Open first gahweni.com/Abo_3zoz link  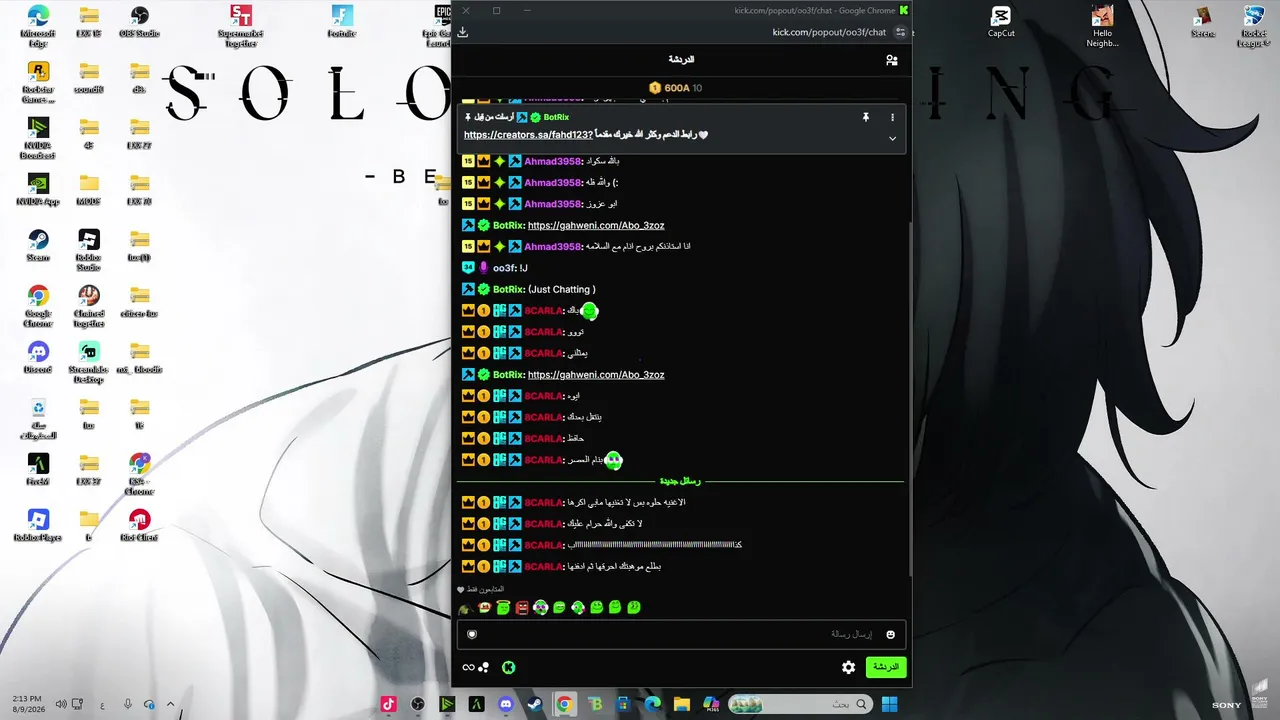[x=596, y=226]
